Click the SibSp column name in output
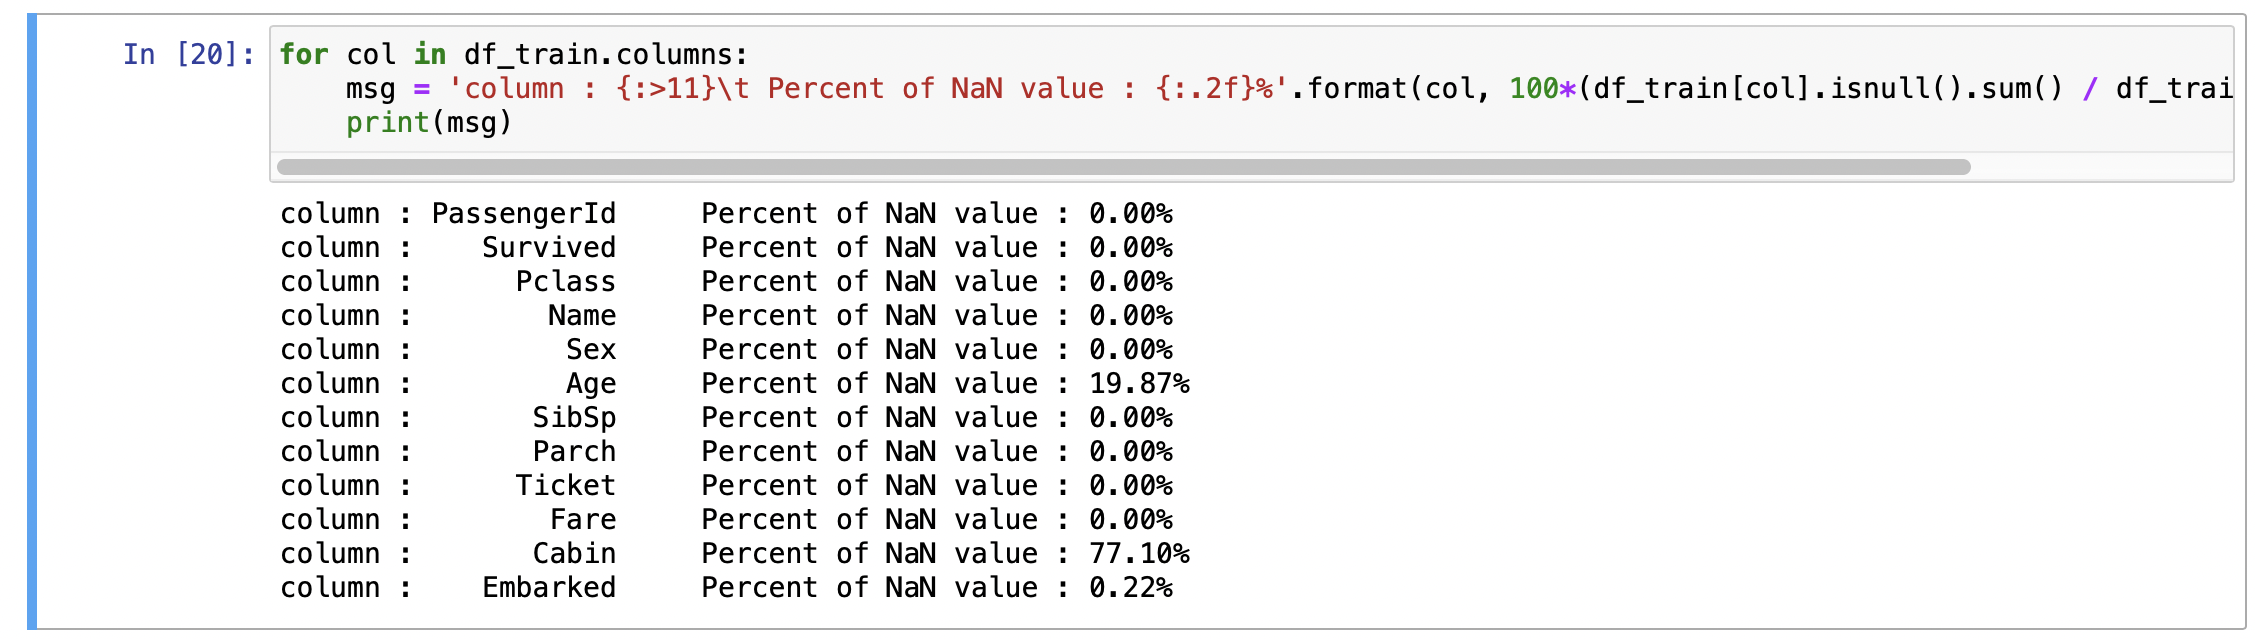Image resolution: width=2255 pixels, height=639 pixels. [574, 417]
